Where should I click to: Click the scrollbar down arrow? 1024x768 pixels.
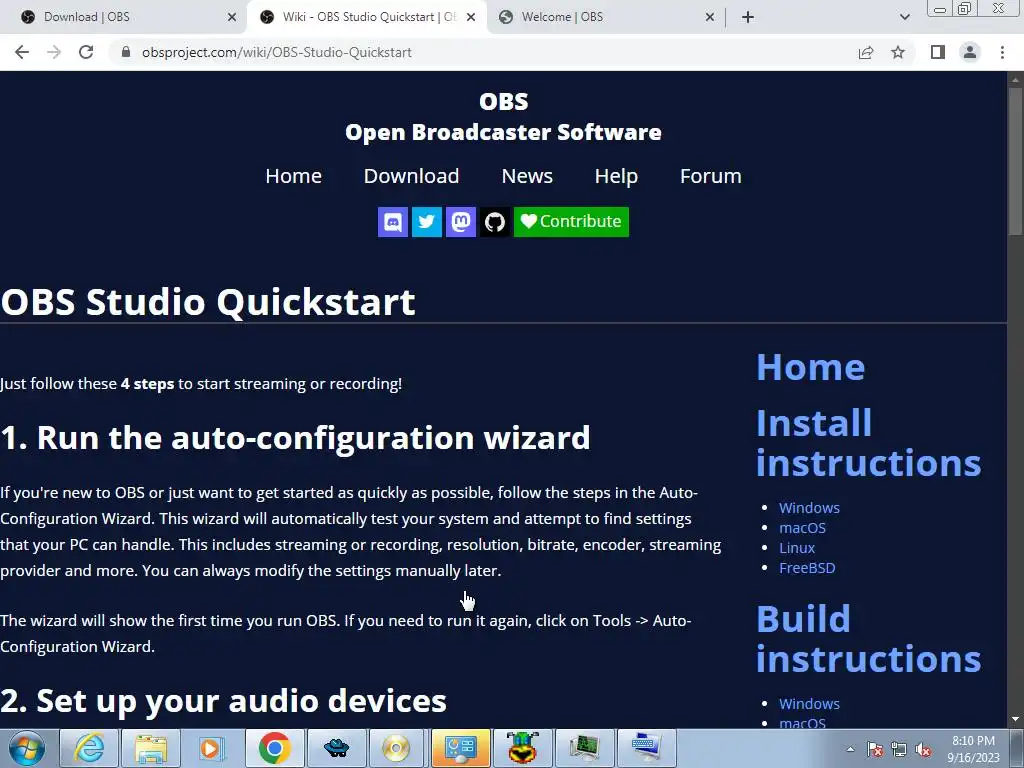(x=1015, y=720)
